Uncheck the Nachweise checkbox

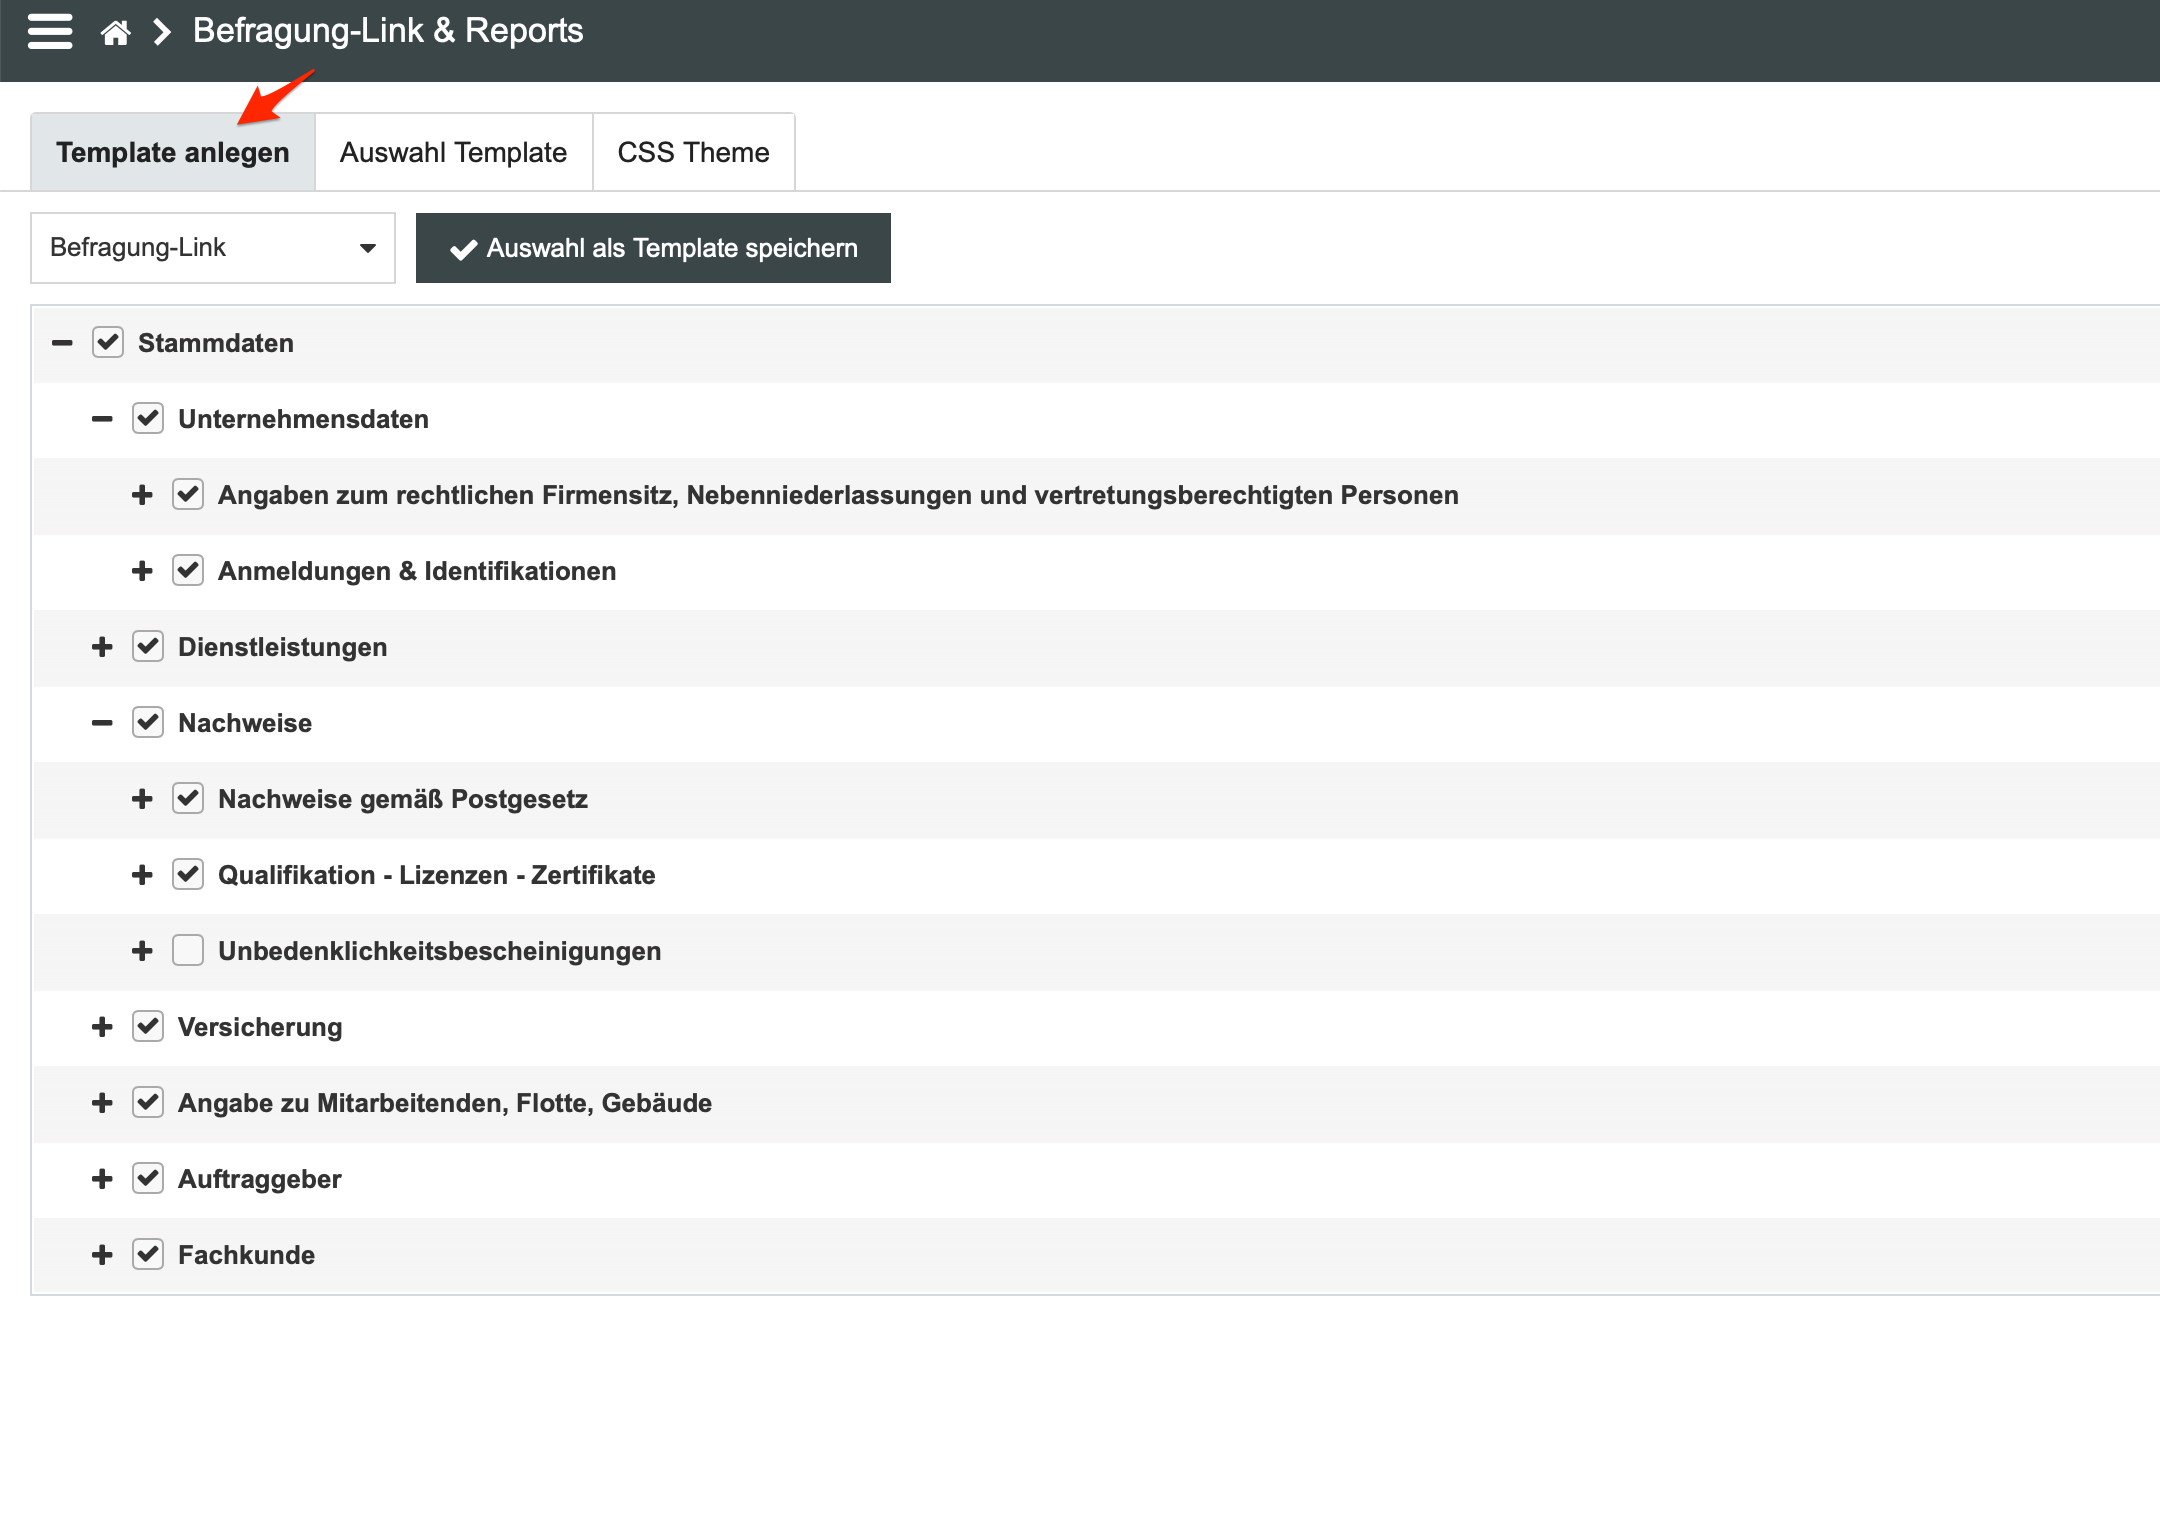(148, 722)
